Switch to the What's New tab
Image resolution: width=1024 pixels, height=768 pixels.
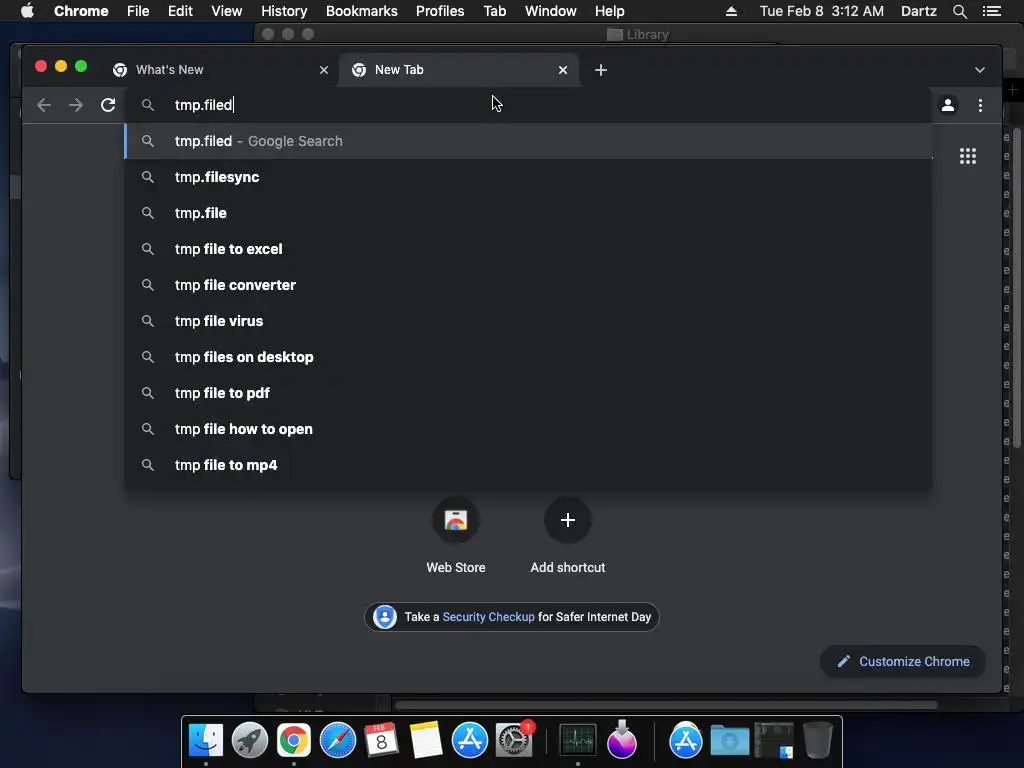point(219,70)
